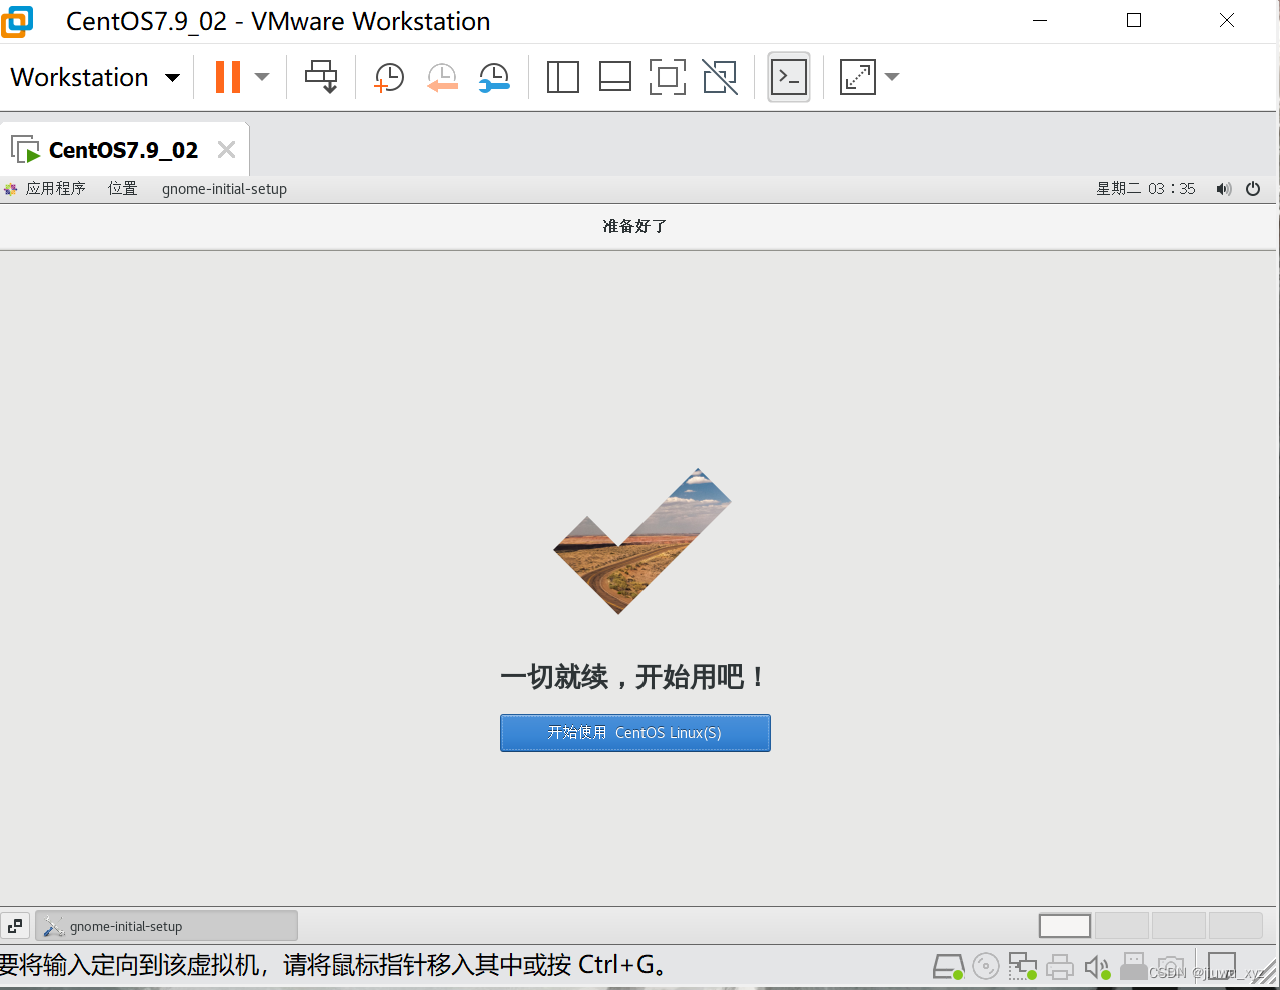Click the CD/DVD drive status icon
This screenshot has height=990, width=1280.
(x=986, y=966)
